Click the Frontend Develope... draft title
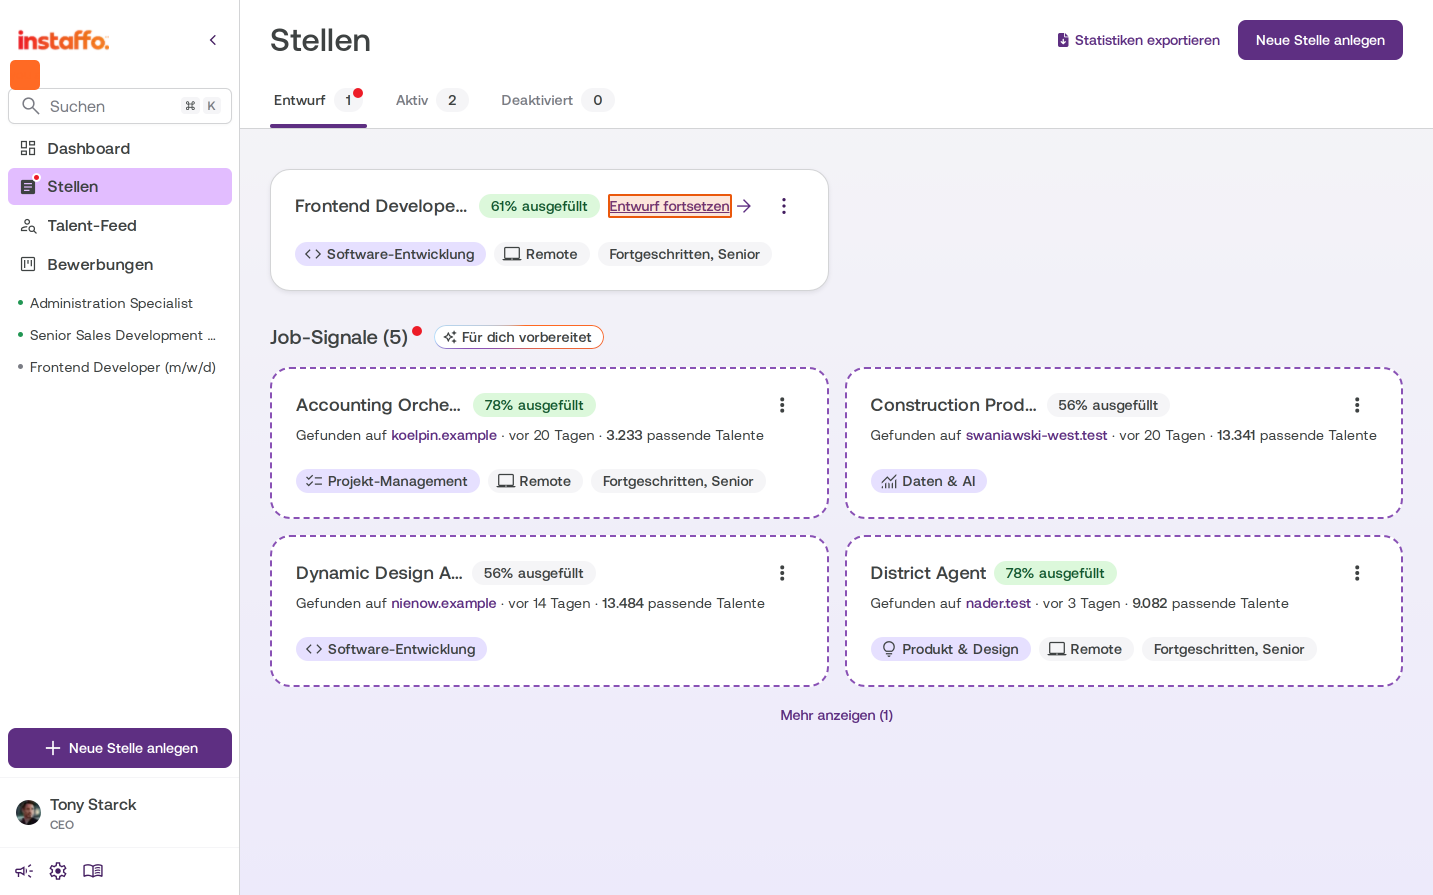Screen dimensions: 1433x895 tap(381, 206)
